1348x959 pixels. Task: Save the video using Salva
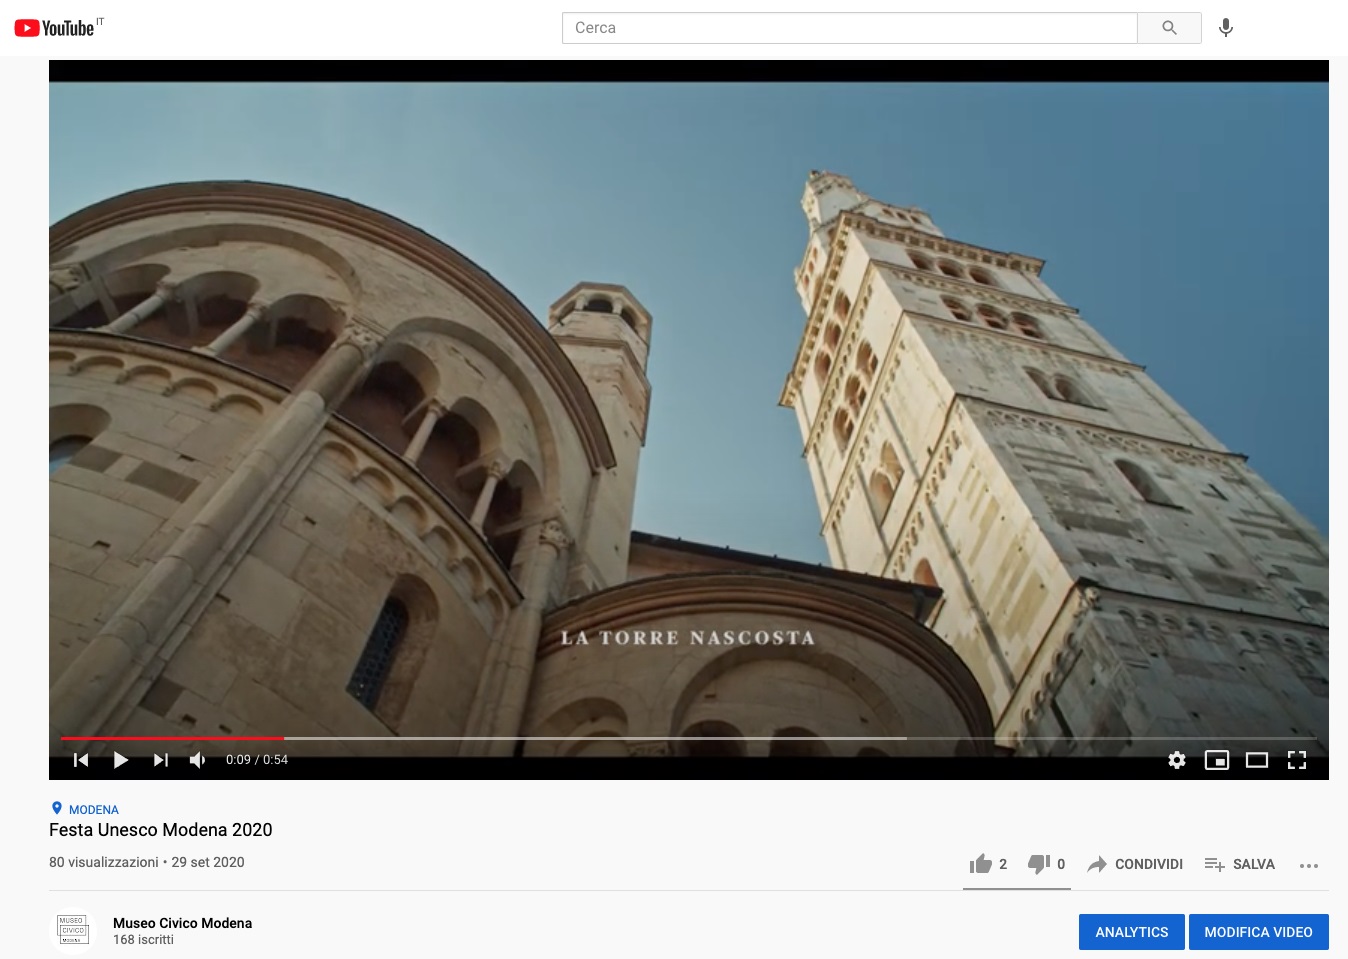(x=1240, y=864)
